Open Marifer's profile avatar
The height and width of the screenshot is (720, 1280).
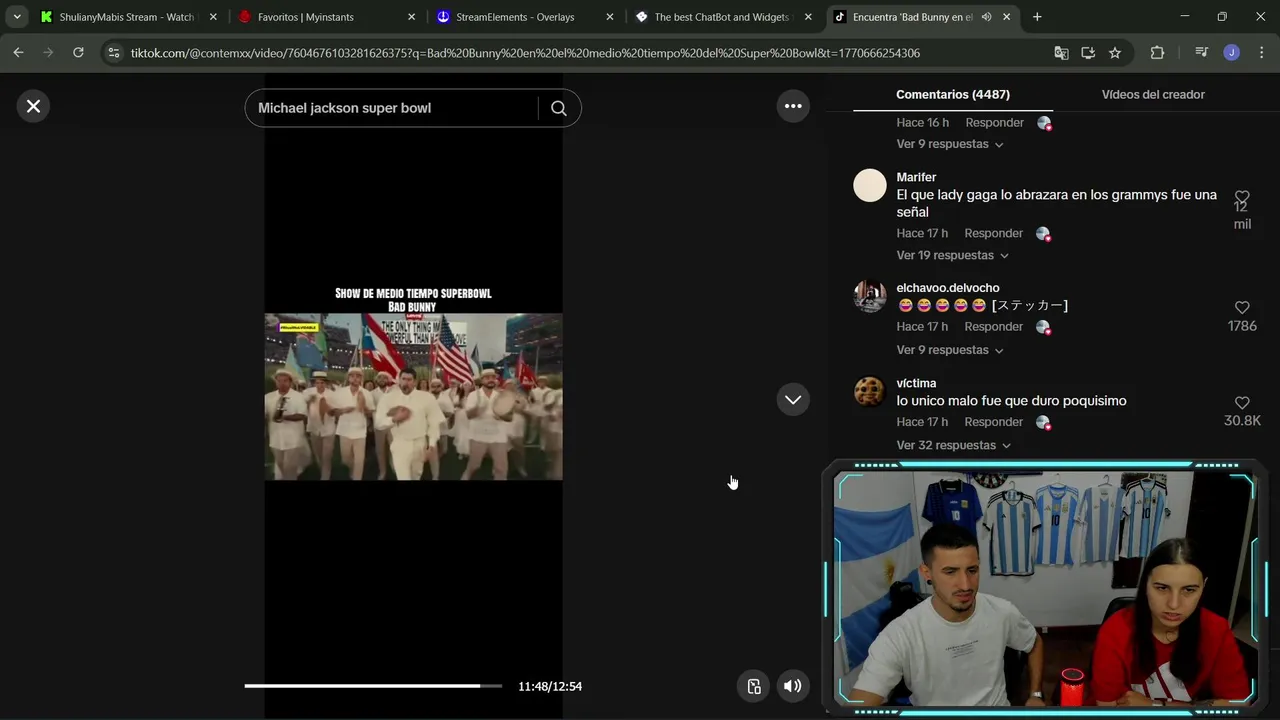point(870,185)
